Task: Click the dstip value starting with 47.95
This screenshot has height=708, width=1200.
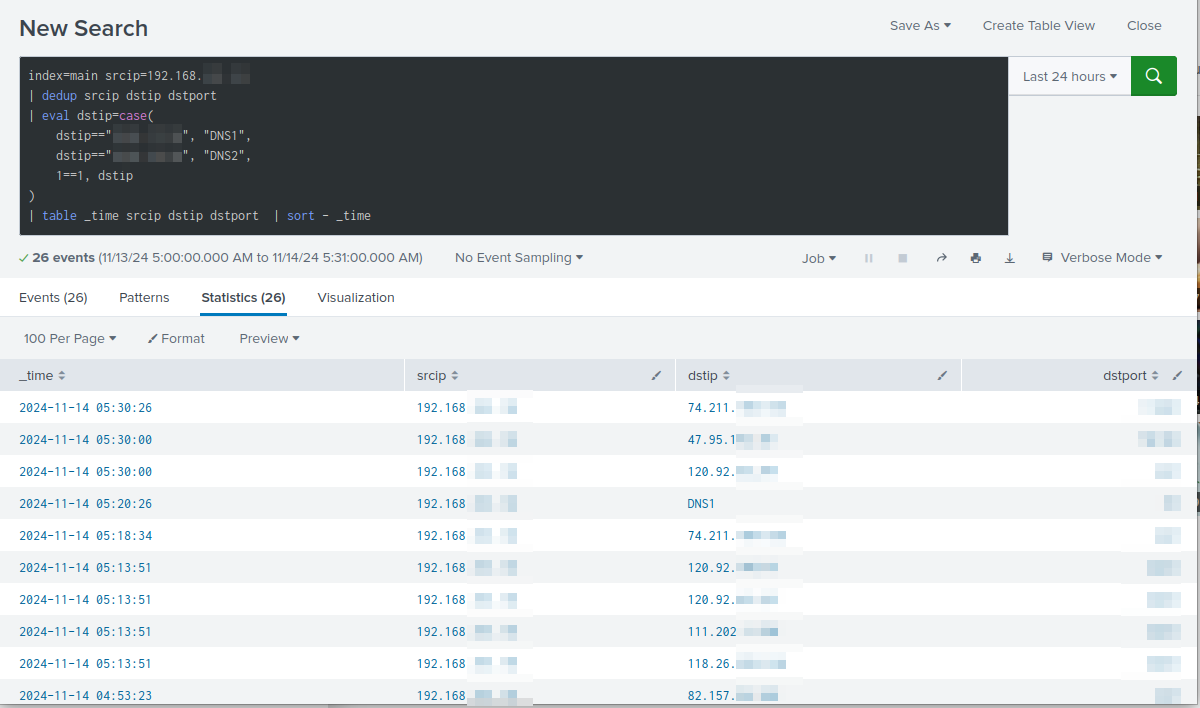Action: tap(732, 440)
